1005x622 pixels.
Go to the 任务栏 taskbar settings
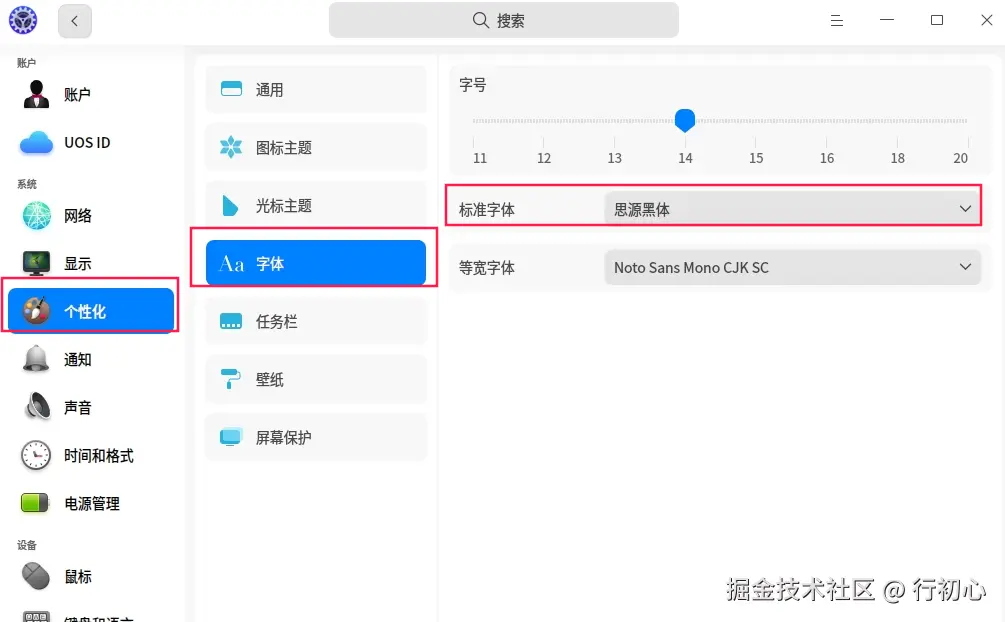(x=316, y=321)
